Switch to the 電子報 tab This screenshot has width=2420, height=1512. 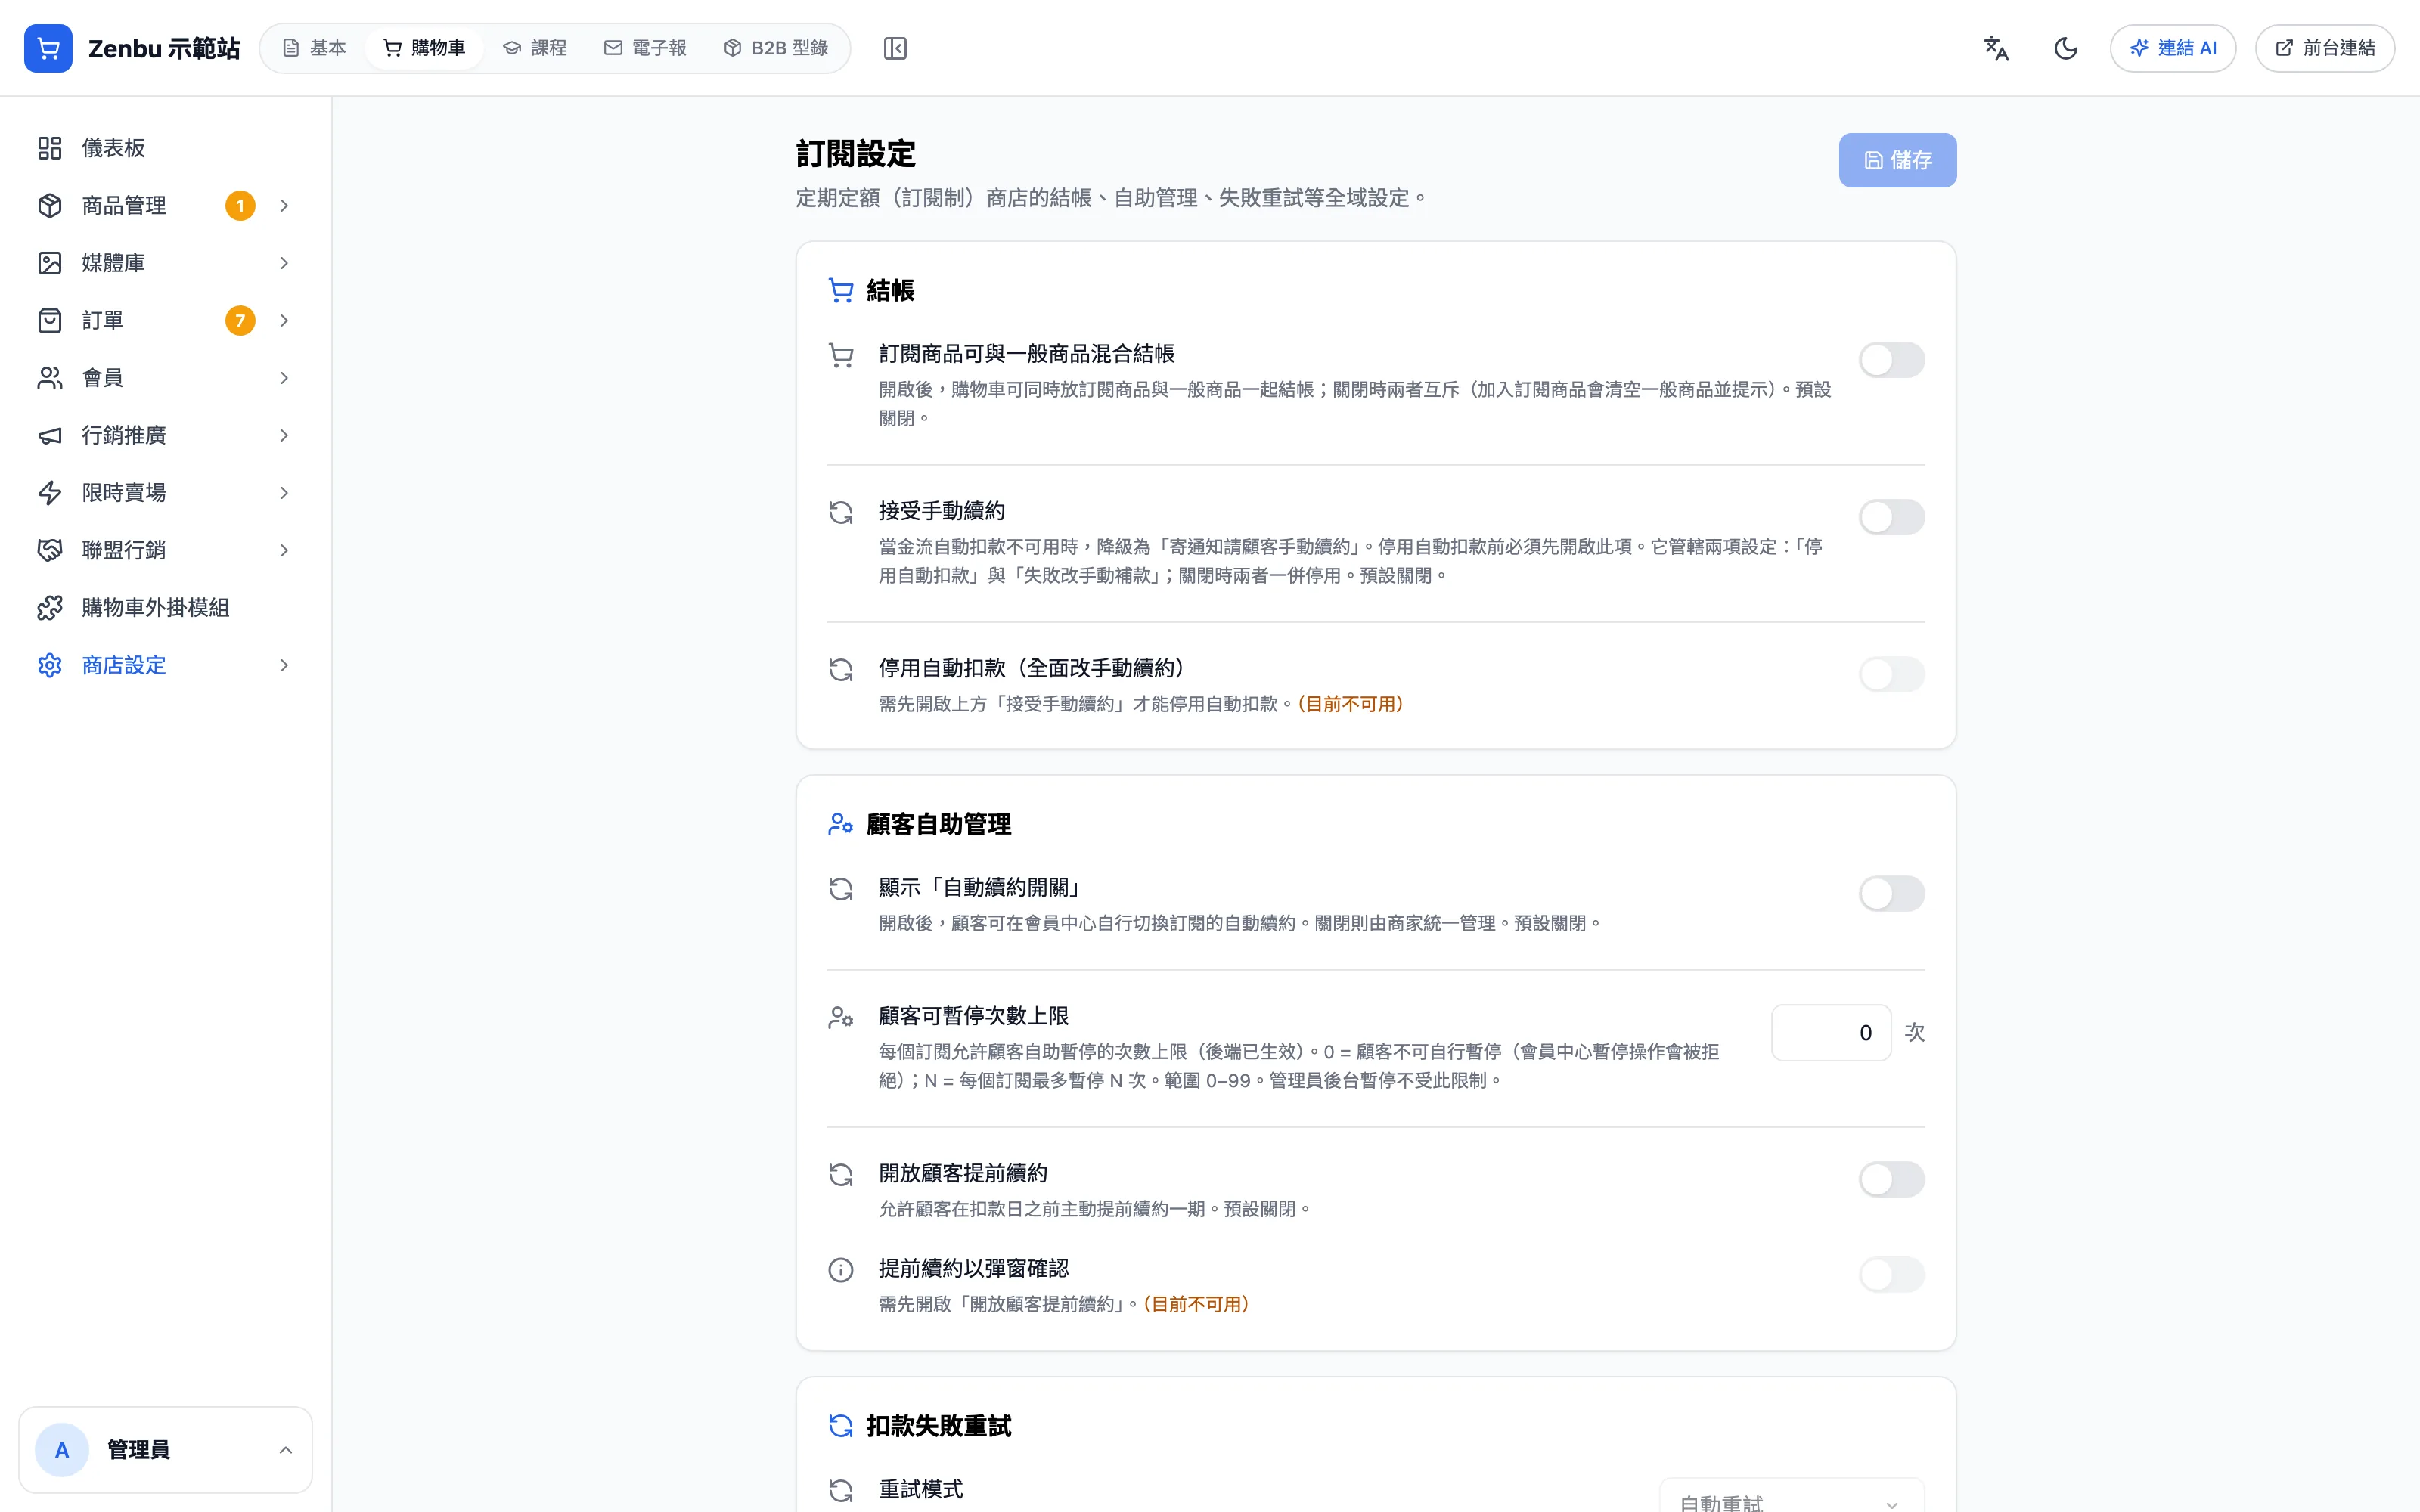[645, 48]
